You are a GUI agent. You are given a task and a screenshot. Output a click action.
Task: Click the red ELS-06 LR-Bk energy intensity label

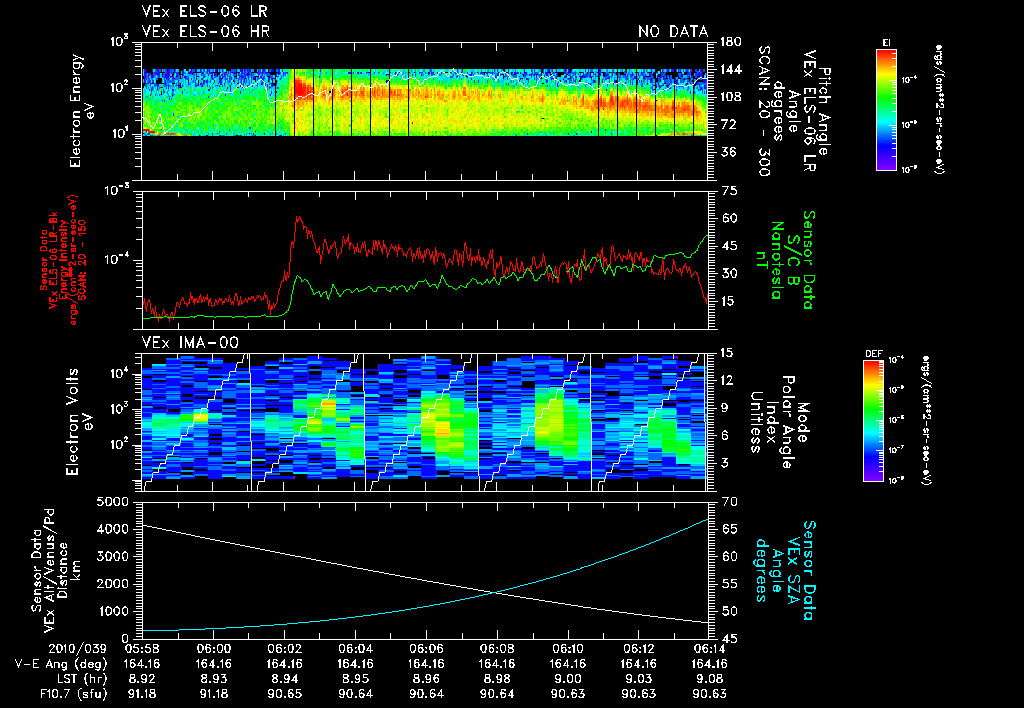(x=63, y=260)
